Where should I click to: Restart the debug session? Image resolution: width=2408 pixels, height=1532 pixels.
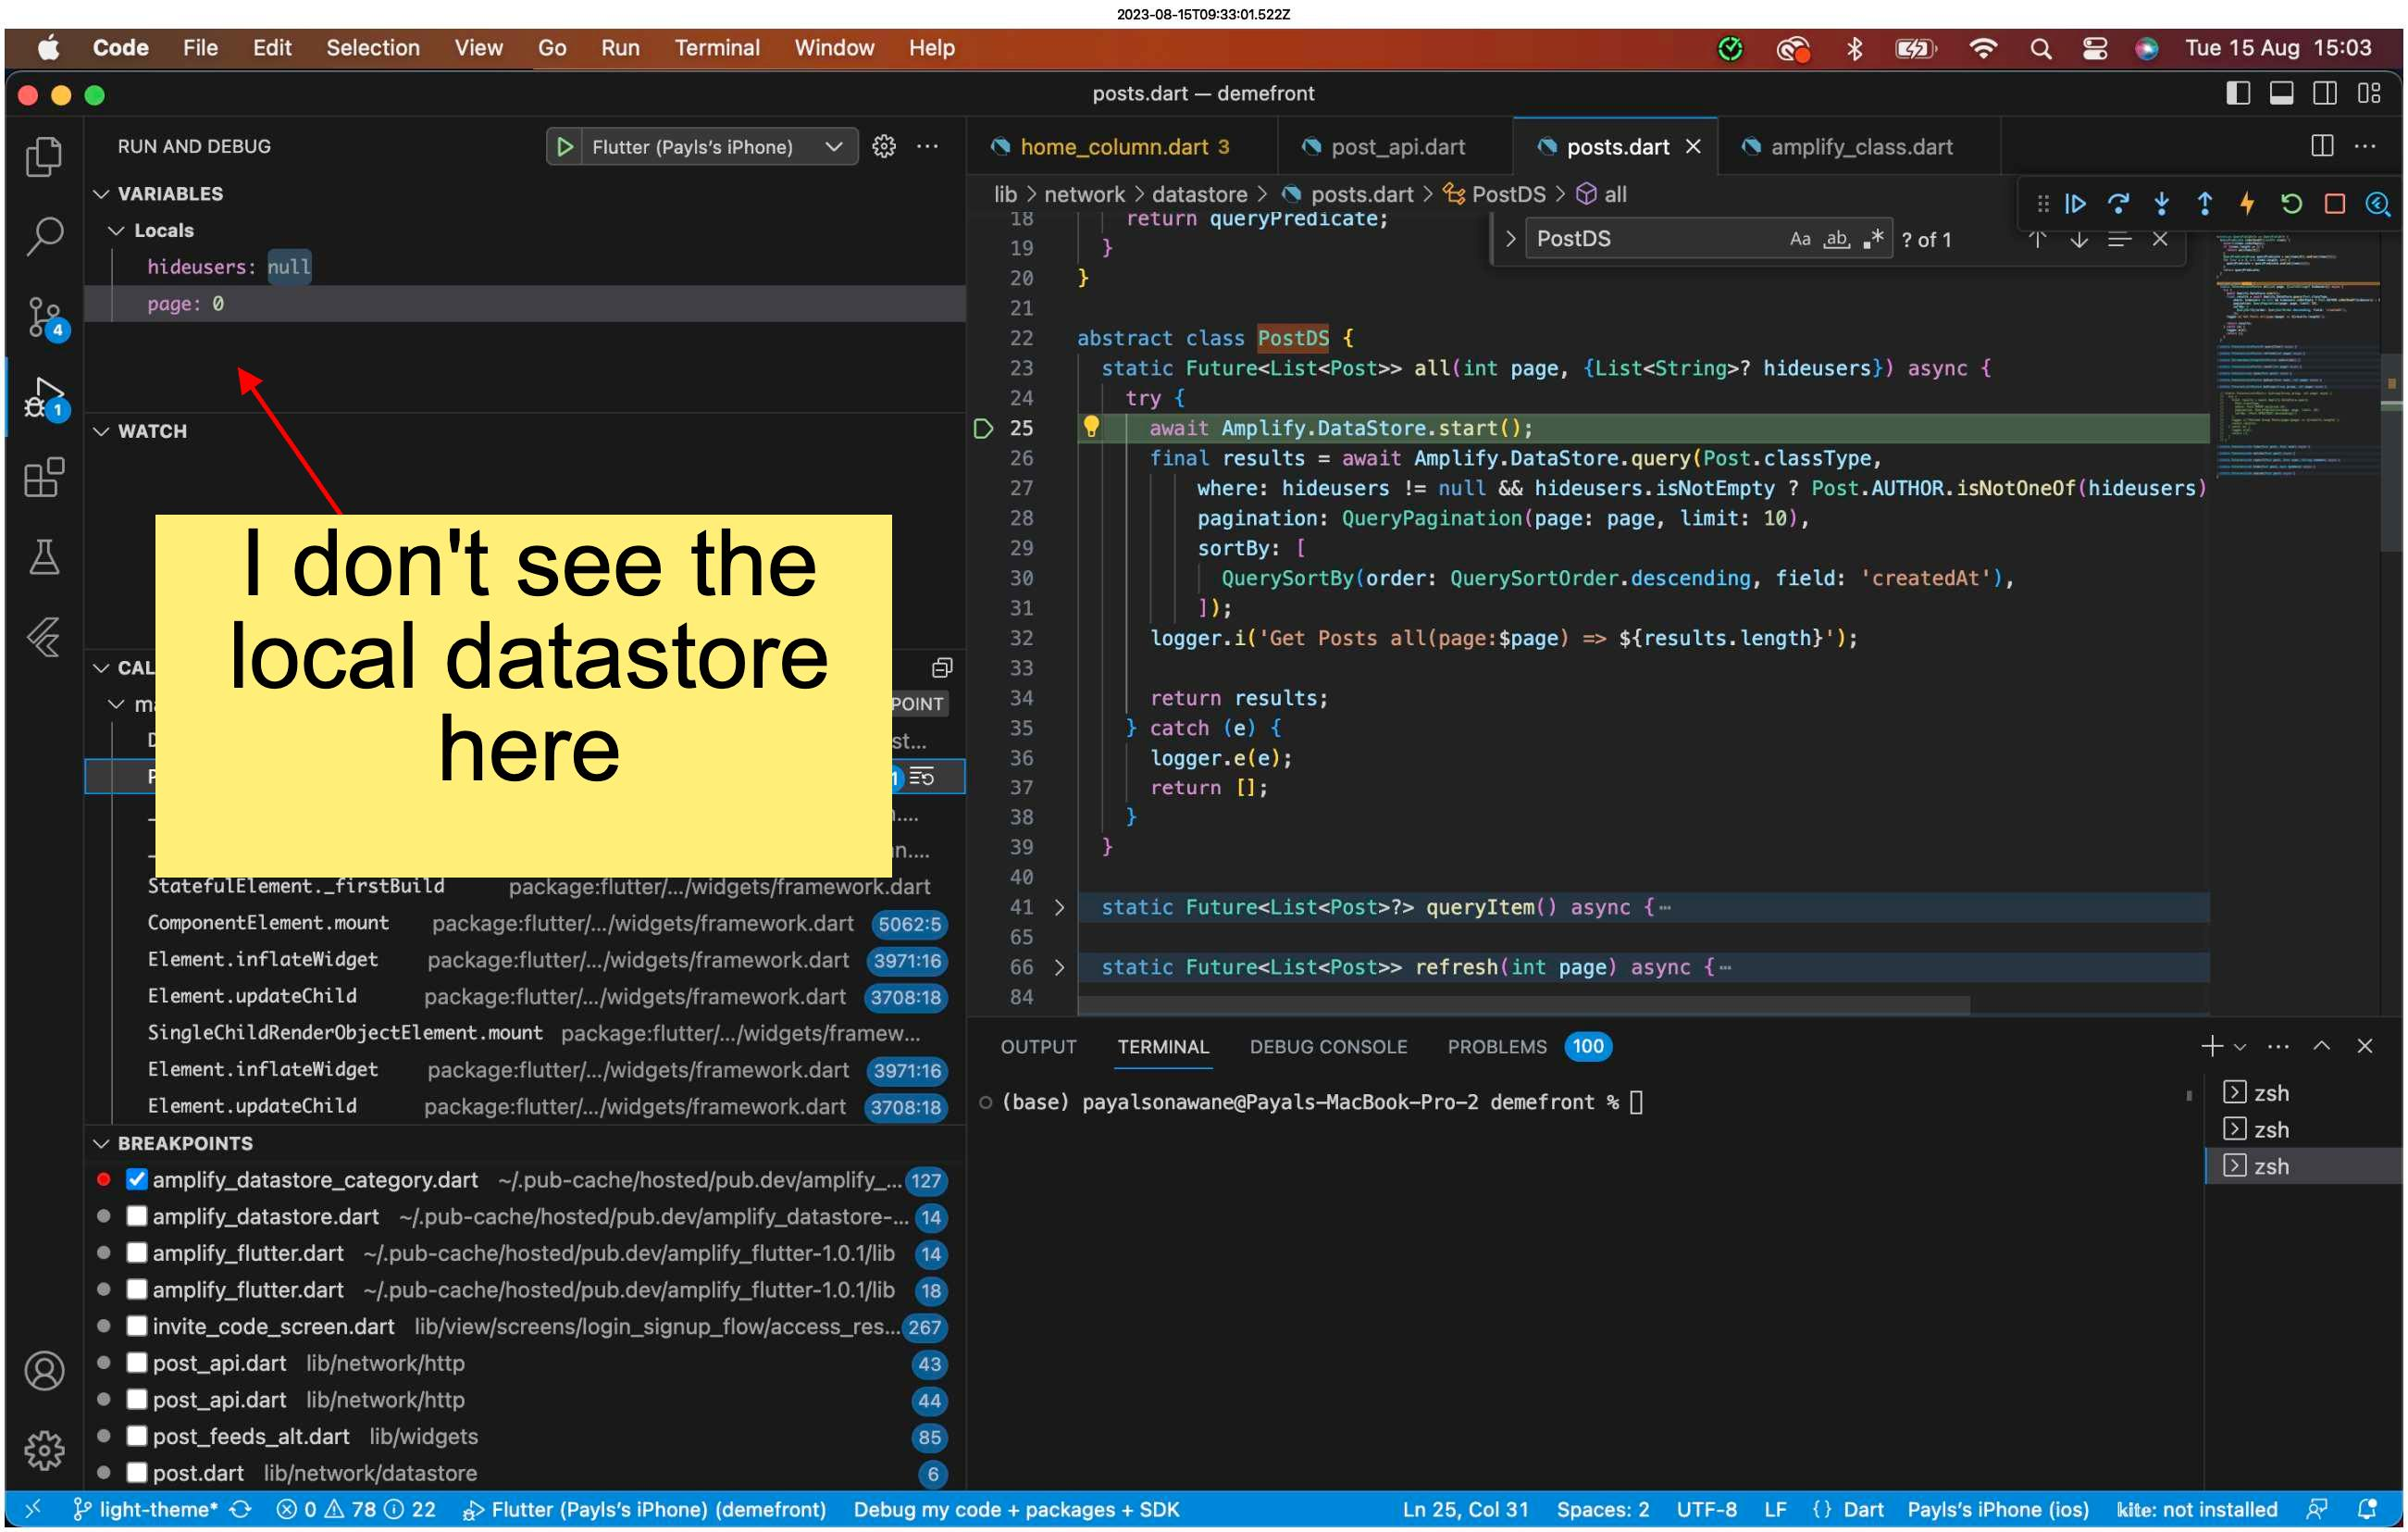[2291, 203]
